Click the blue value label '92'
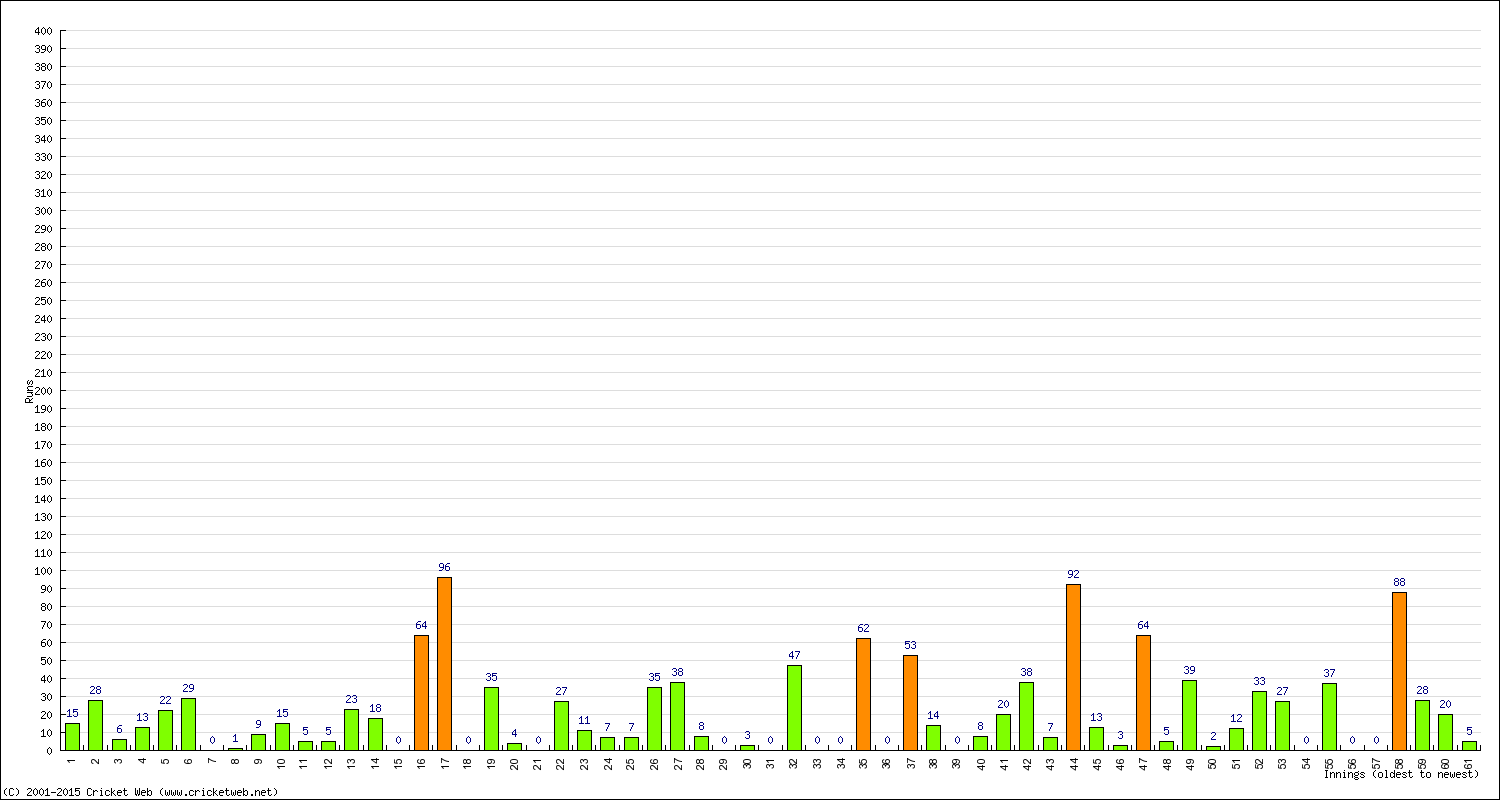The height and width of the screenshot is (800, 1500). [x=1073, y=574]
